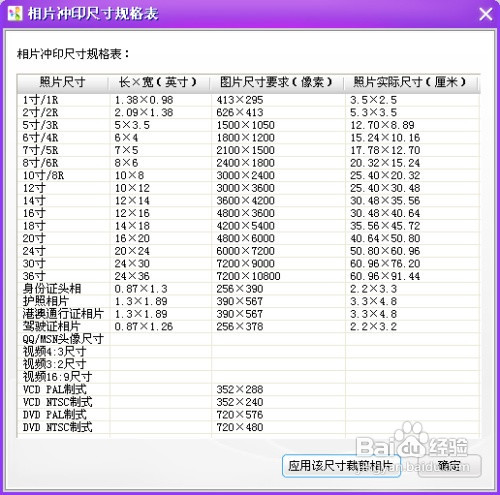This screenshot has height=495, width=500.
Task: Click the 1.38×0.98 inch value
Action: click(144, 100)
